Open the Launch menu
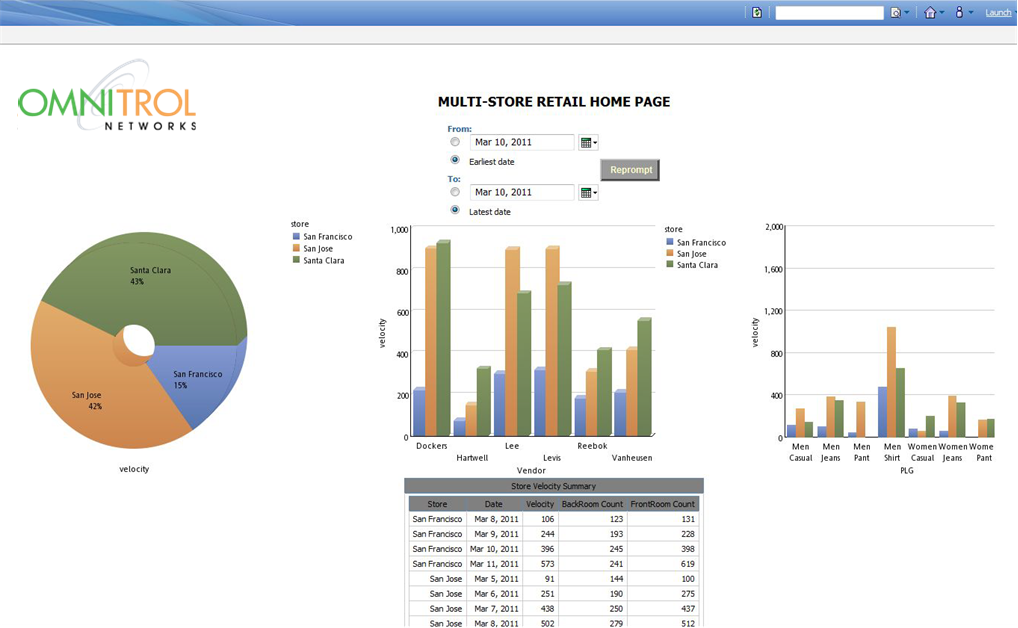 (998, 13)
